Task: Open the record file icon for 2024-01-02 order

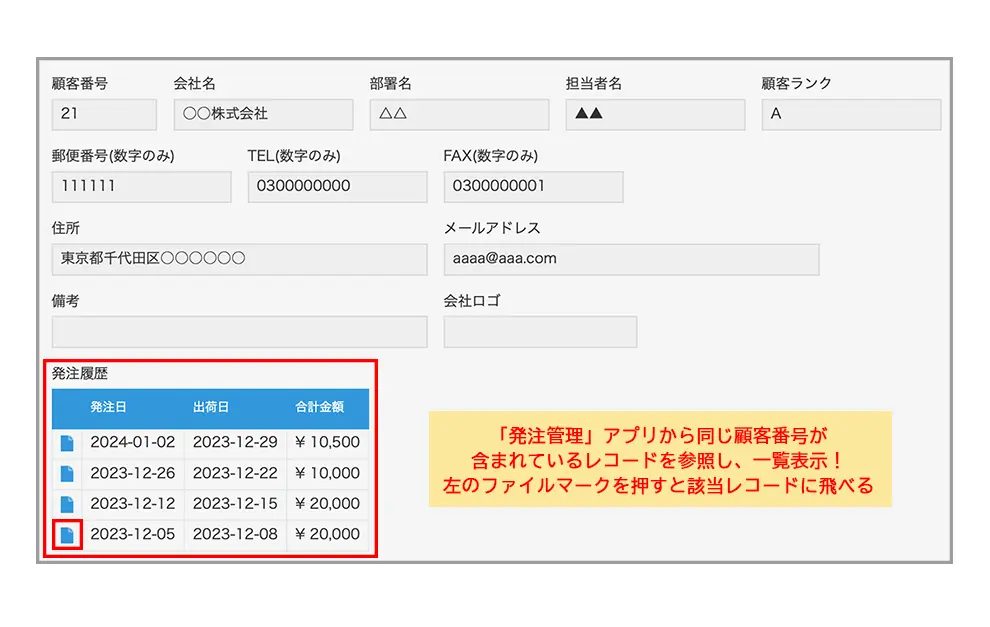Action: [67, 443]
